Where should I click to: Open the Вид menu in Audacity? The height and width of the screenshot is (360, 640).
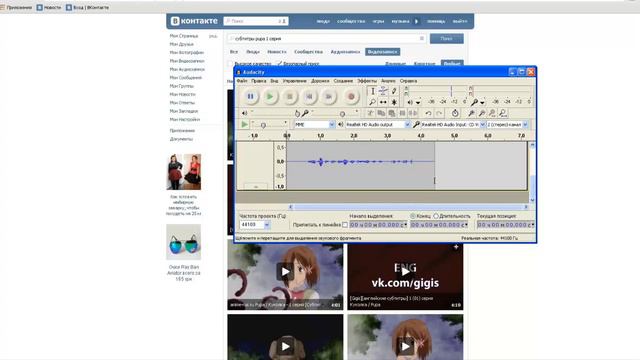(274, 81)
